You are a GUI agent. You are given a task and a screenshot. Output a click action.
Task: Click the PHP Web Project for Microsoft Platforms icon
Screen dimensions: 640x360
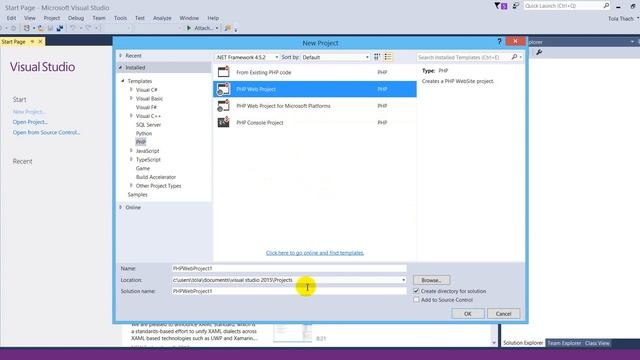(x=223, y=106)
